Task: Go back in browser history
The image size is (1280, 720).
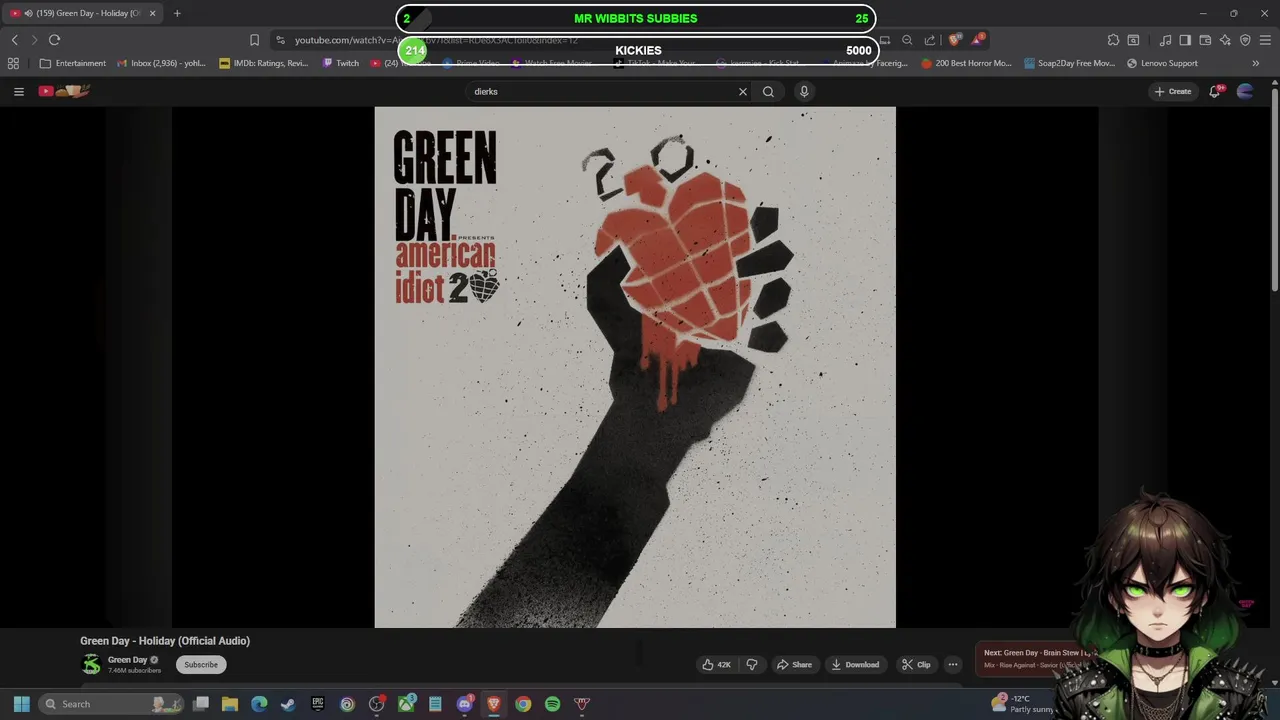Action: click(14, 40)
